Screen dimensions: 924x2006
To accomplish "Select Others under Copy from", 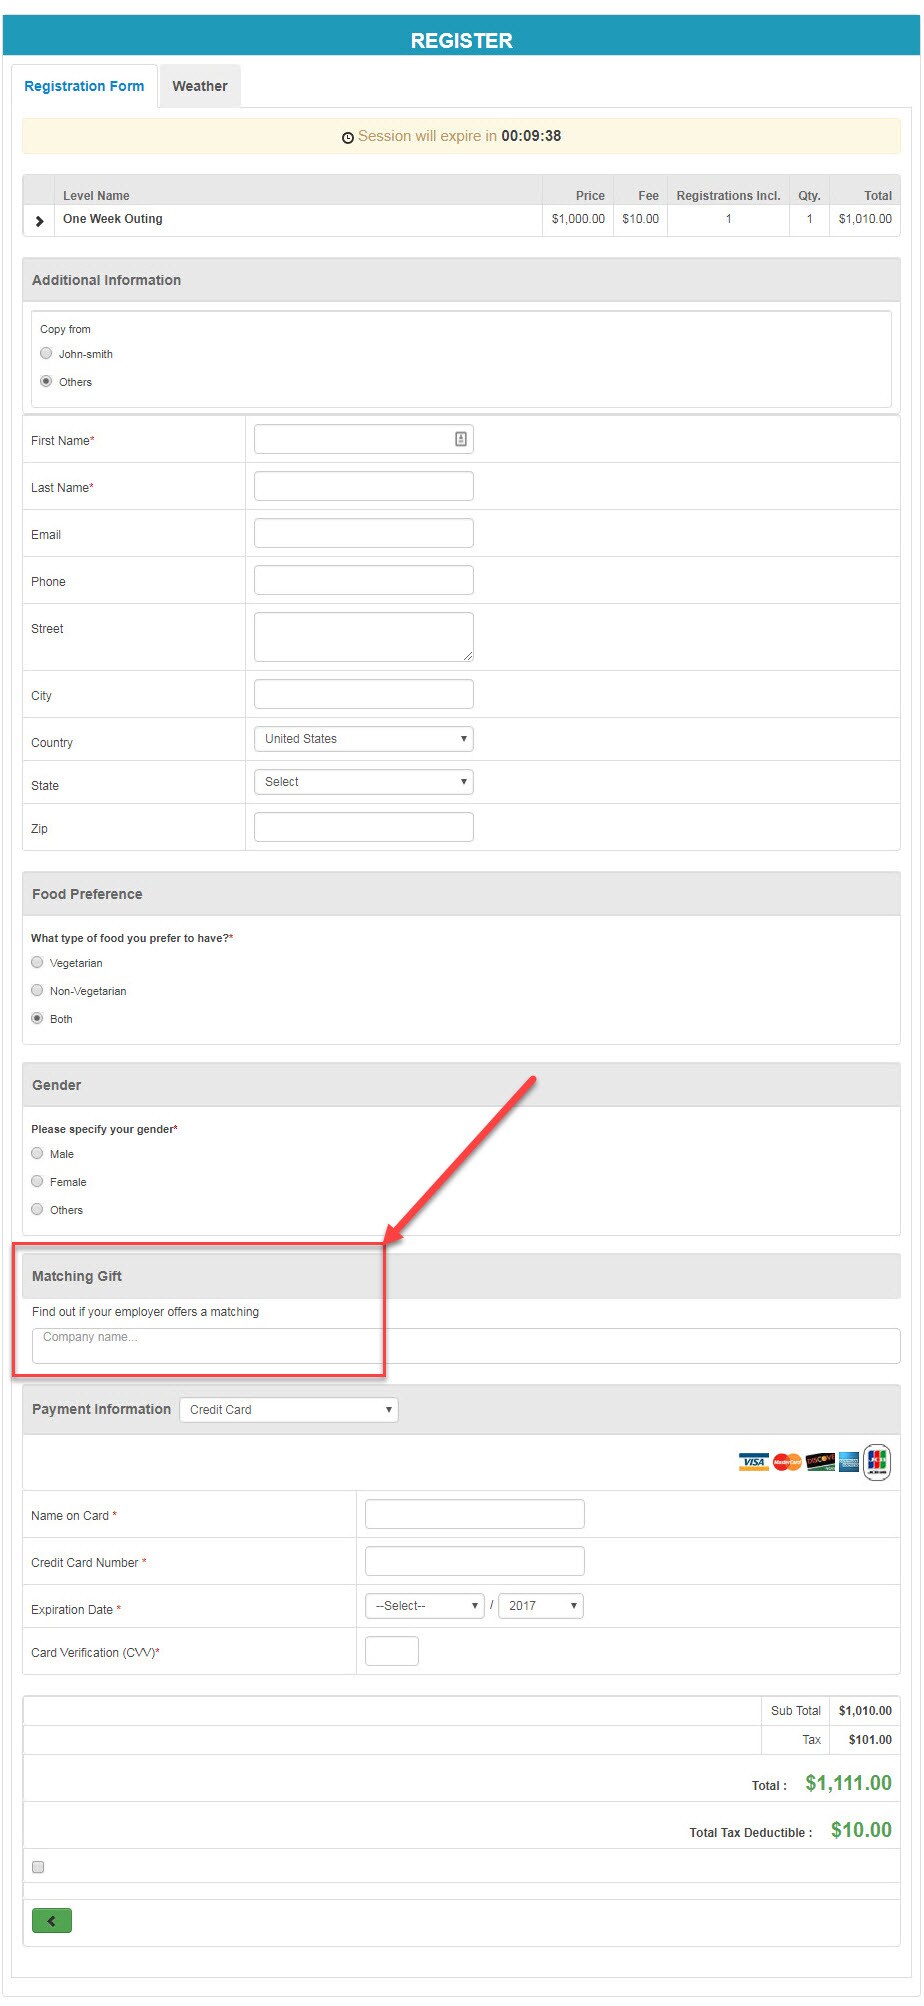I will [x=46, y=381].
